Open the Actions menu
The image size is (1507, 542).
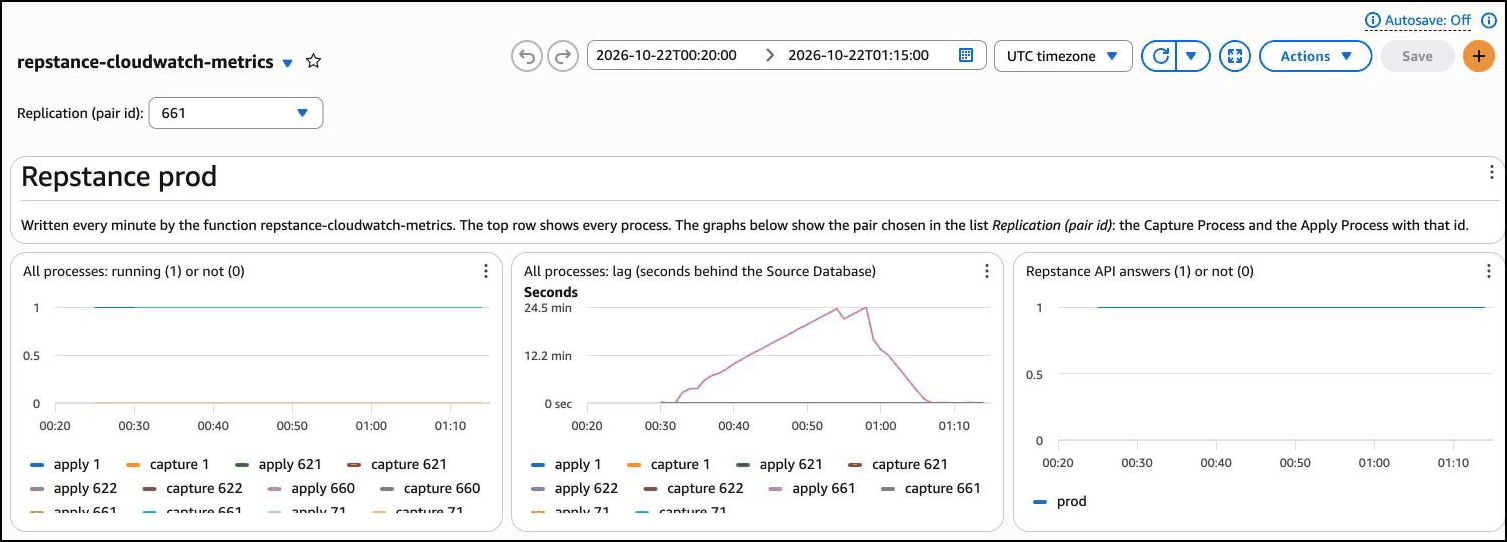pos(1315,56)
